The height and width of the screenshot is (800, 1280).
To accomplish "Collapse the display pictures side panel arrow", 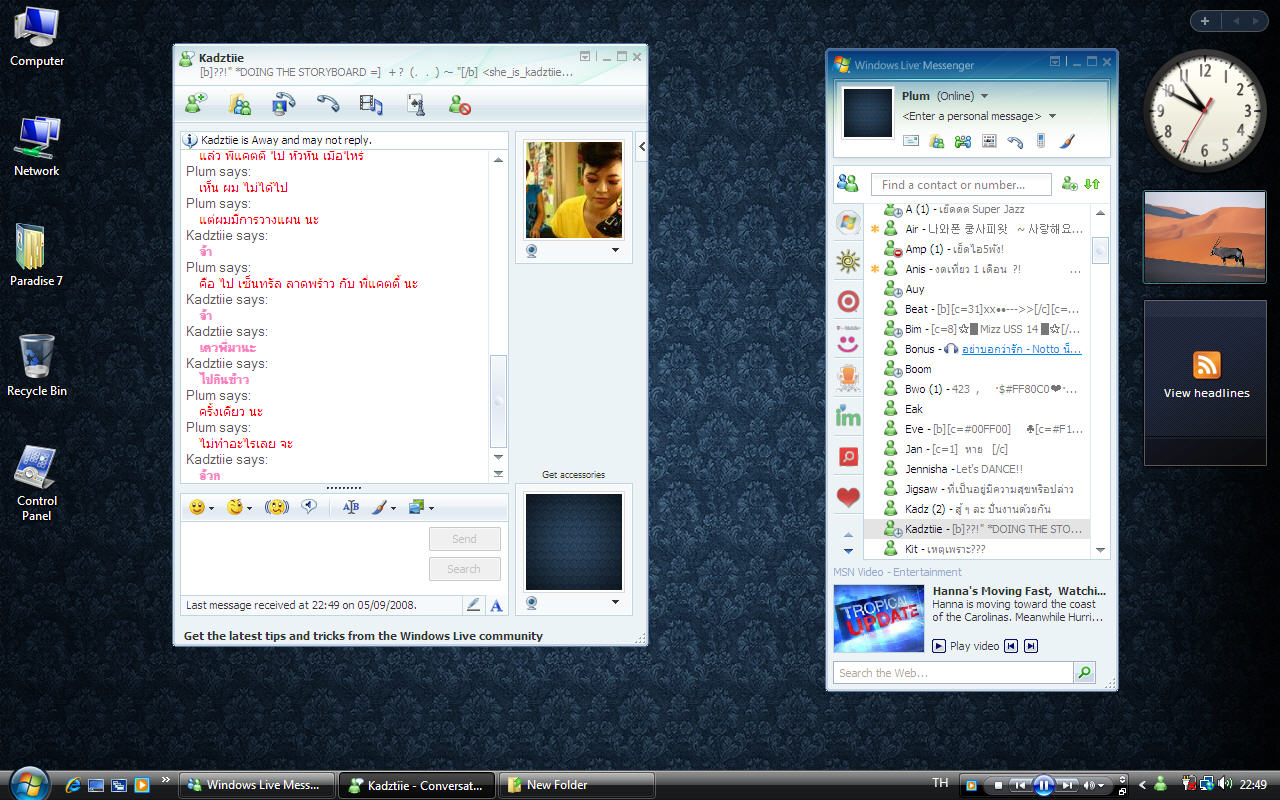I will tap(642, 147).
